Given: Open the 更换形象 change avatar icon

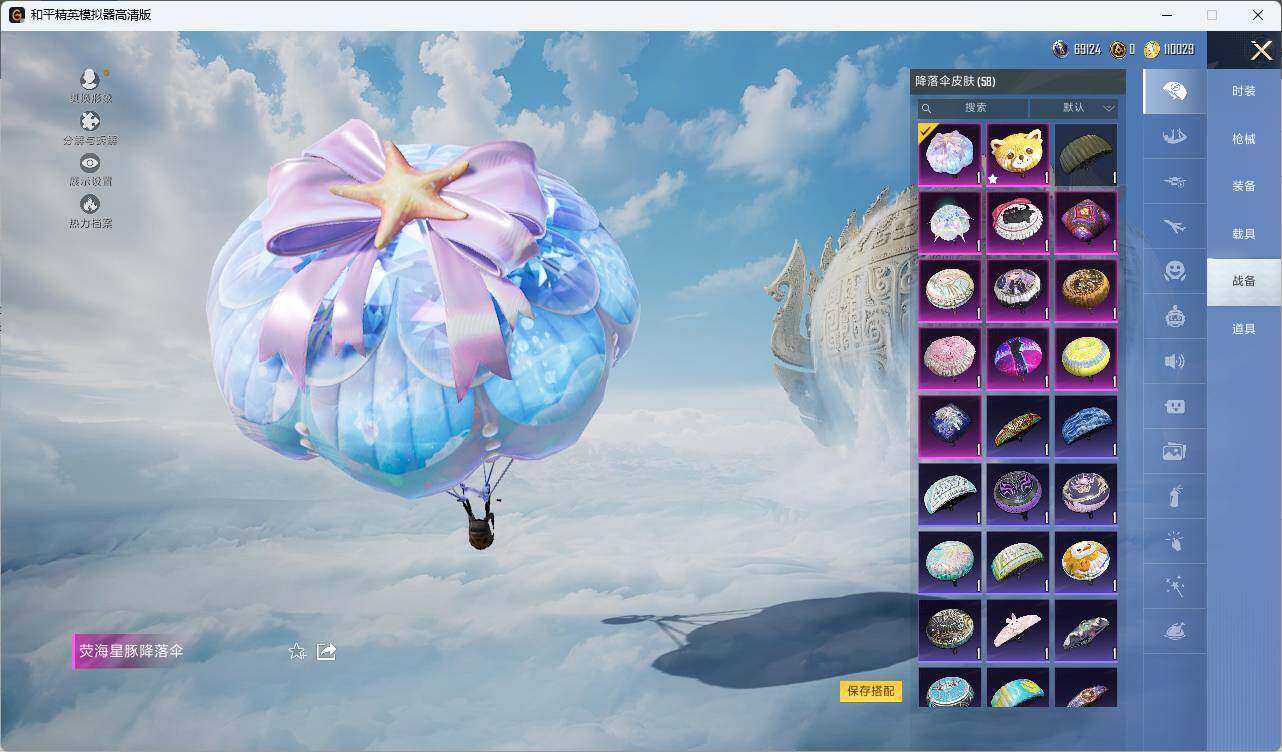Looking at the screenshot, I should click(90, 79).
